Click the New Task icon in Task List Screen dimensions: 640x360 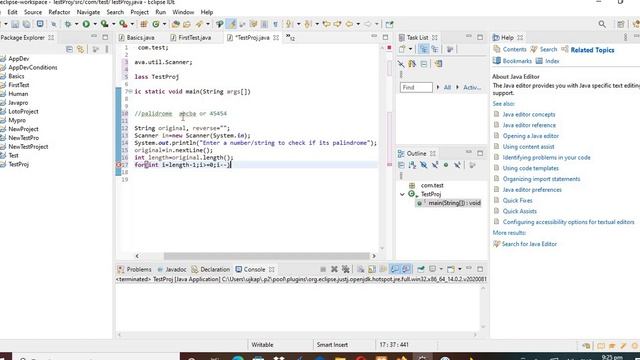point(402,49)
